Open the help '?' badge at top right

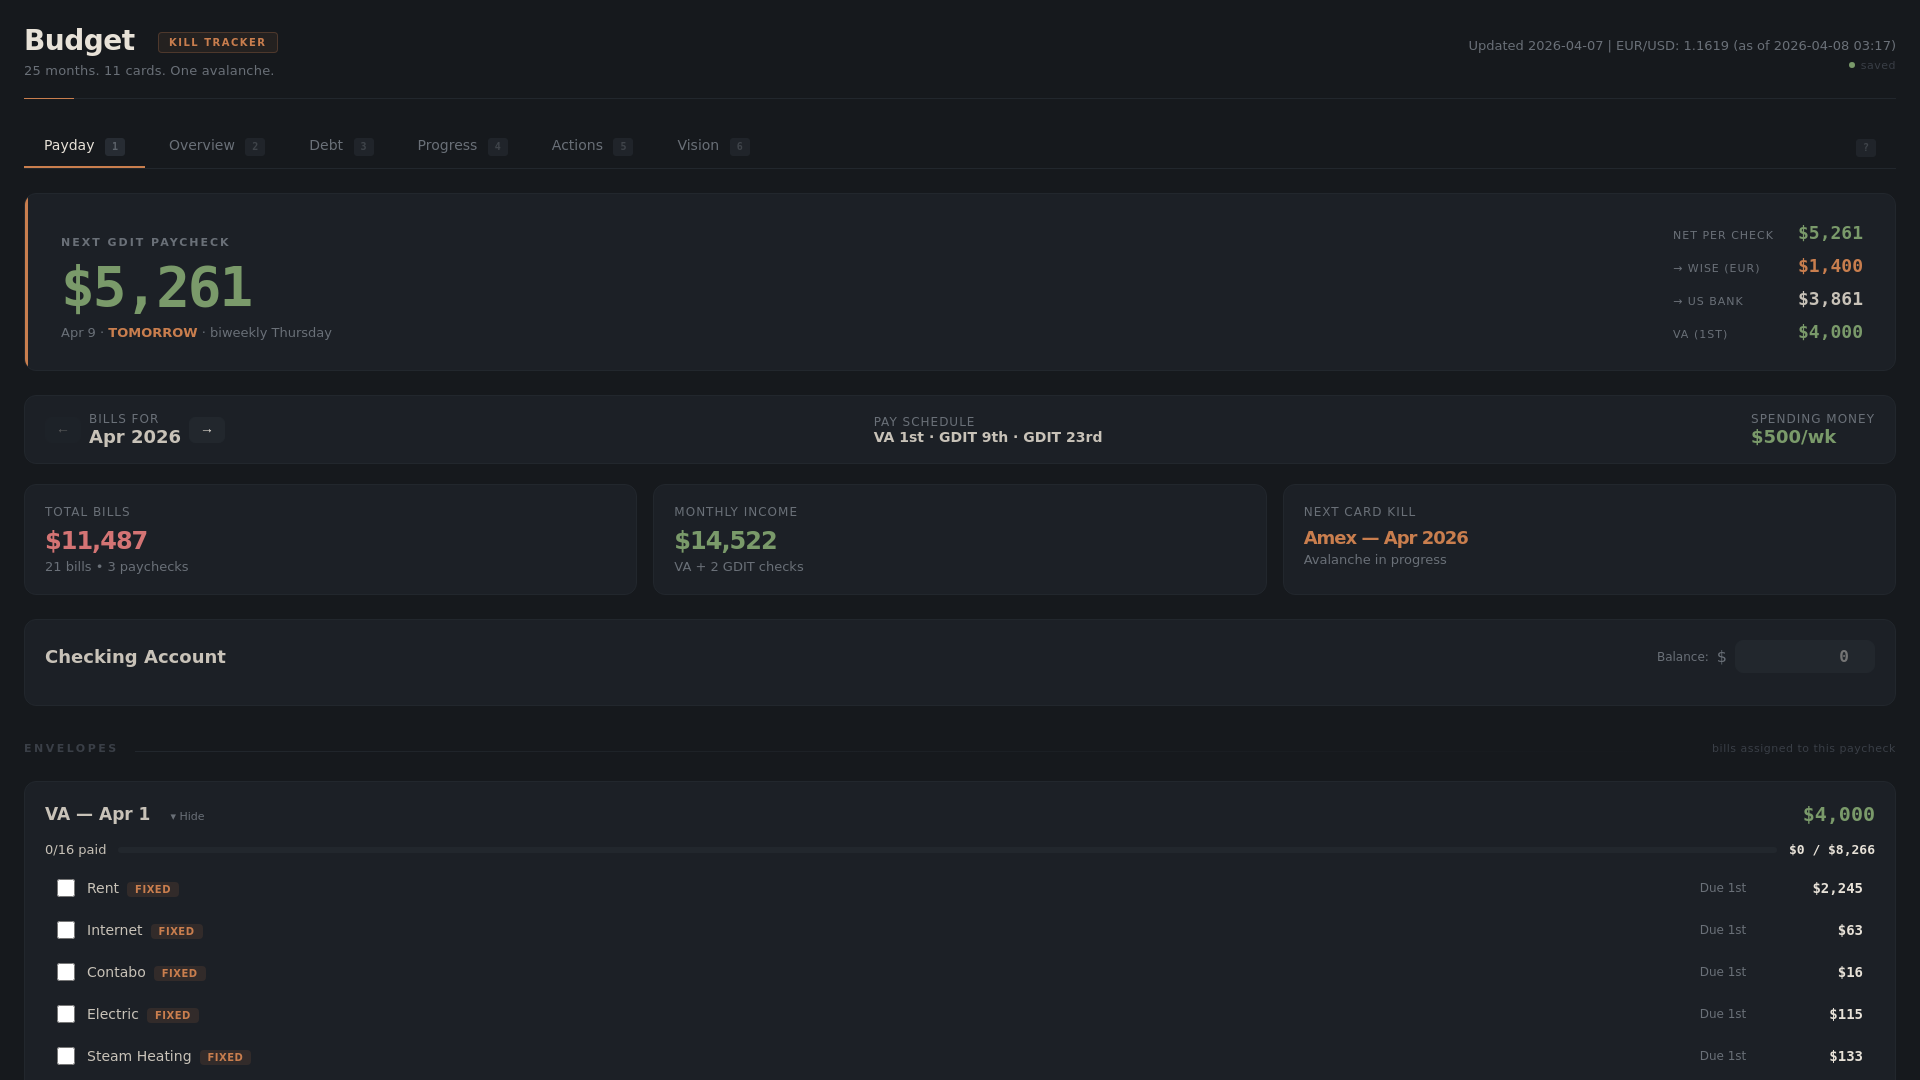tap(1865, 148)
